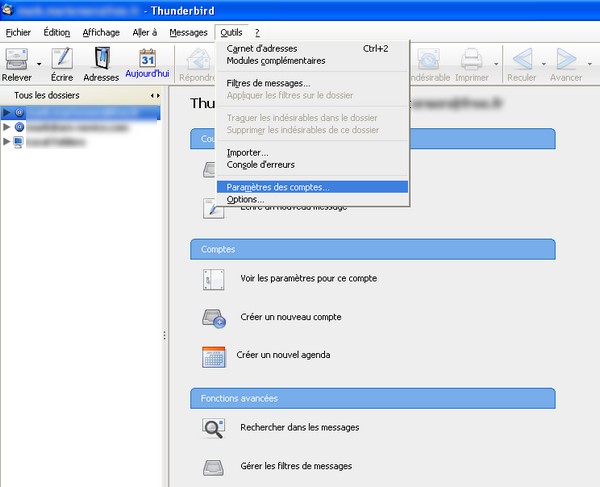
Task: Open the Édition menu
Action: [x=57, y=33]
